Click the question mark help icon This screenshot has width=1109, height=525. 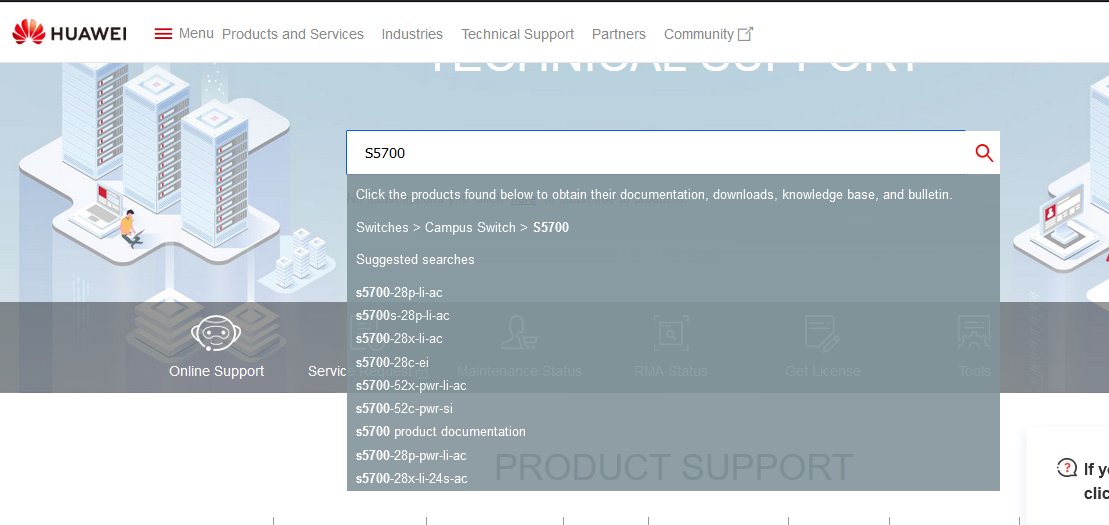[x=1067, y=468]
